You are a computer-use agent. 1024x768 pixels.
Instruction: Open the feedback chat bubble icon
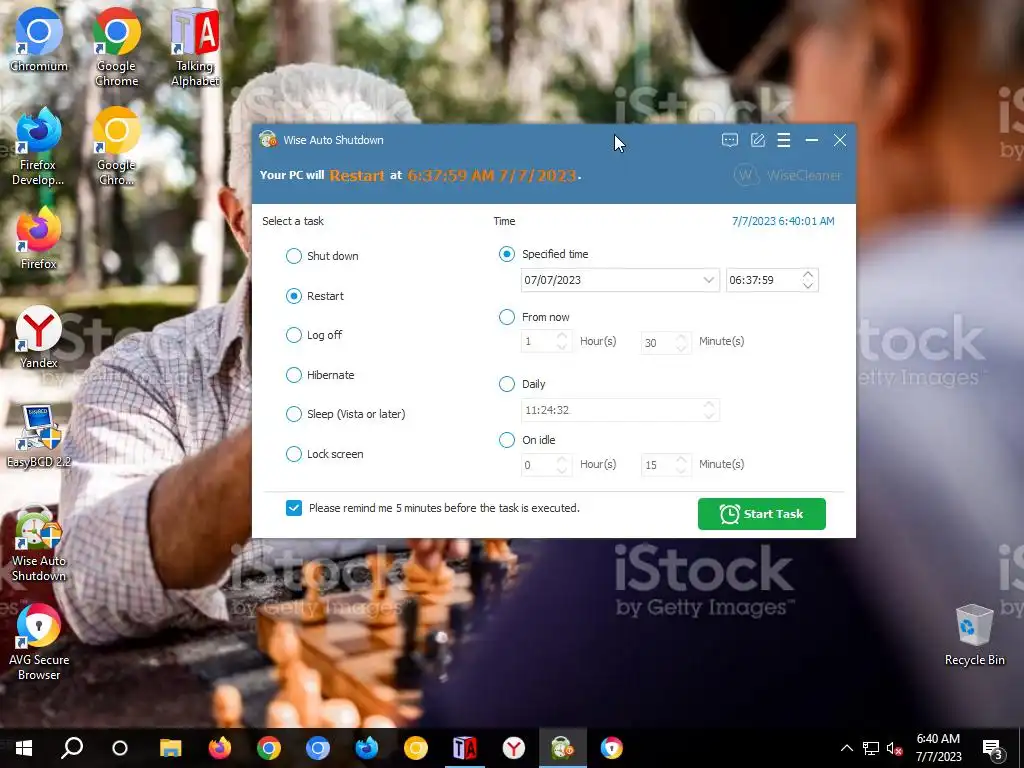(x=729, y=140)
